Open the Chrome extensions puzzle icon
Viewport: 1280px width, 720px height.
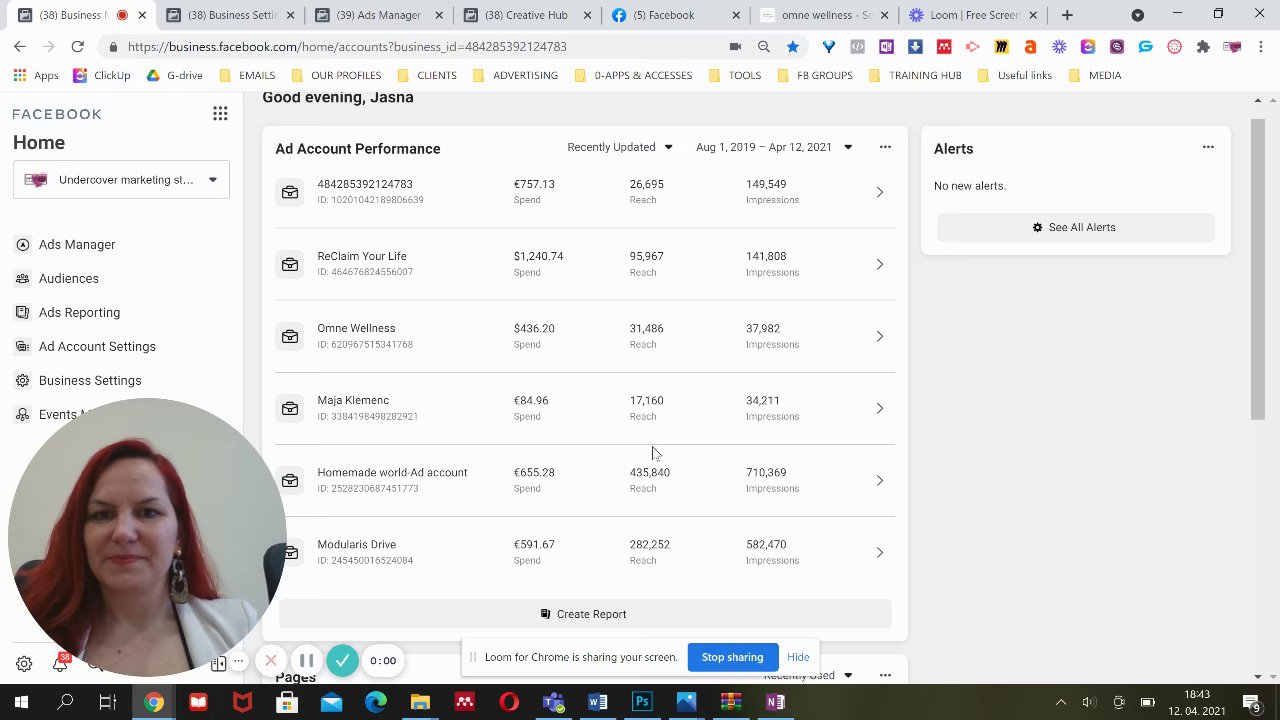point(1203,47)
